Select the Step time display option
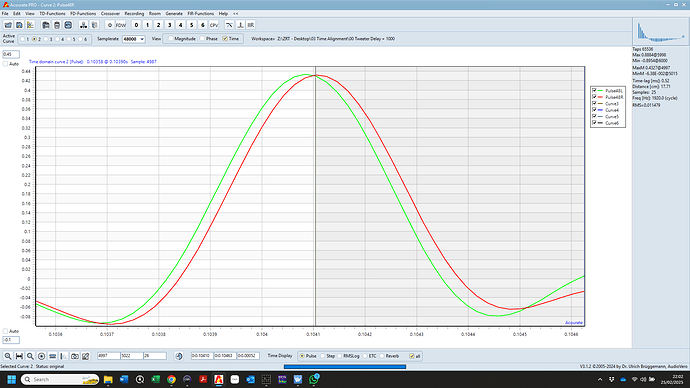690x388 pixels. pos(323,356)
